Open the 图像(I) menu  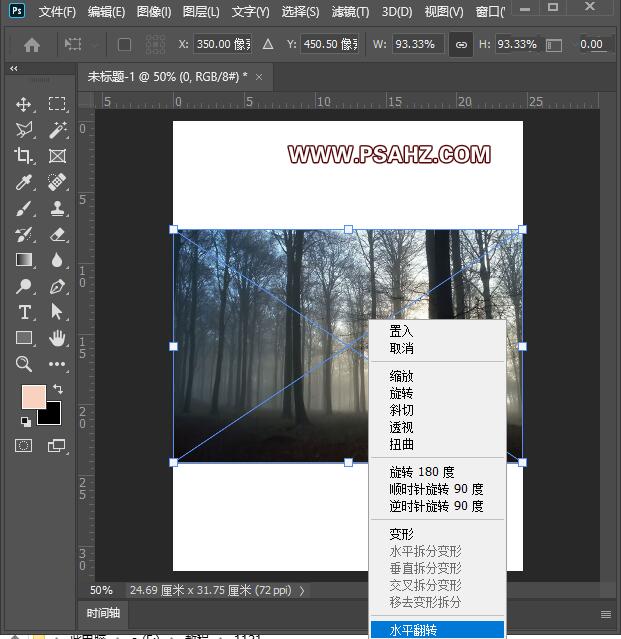[154, 11]
